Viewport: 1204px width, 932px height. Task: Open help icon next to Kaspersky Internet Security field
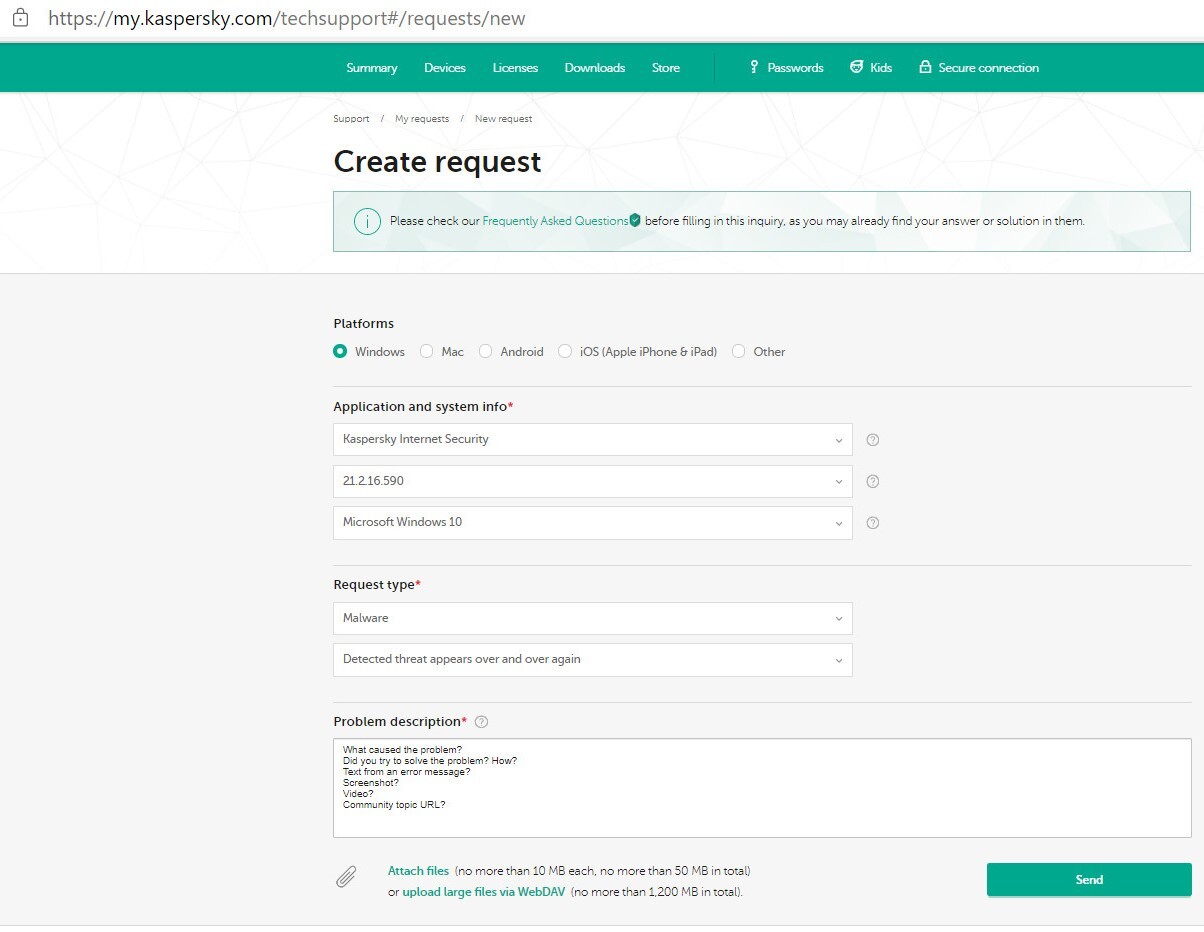(x=872, y=439)
